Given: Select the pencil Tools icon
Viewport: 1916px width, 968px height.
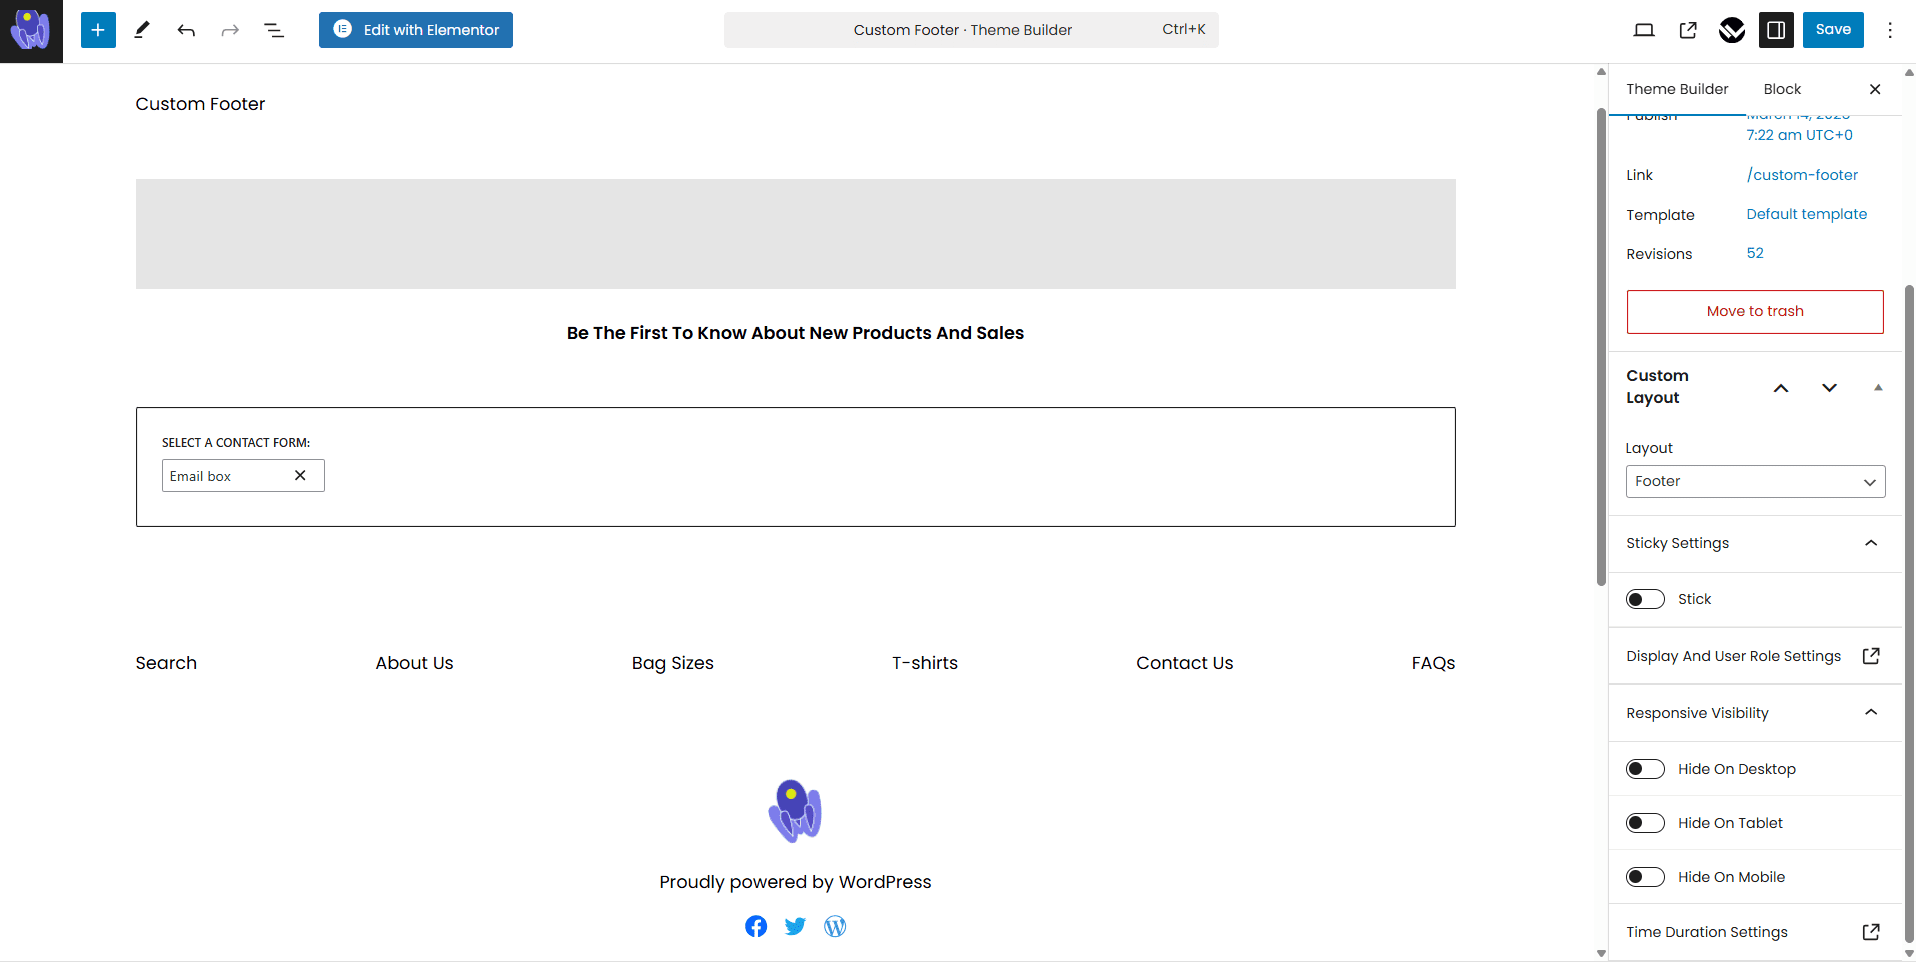Looking at the screenshot, I should 142,30.
